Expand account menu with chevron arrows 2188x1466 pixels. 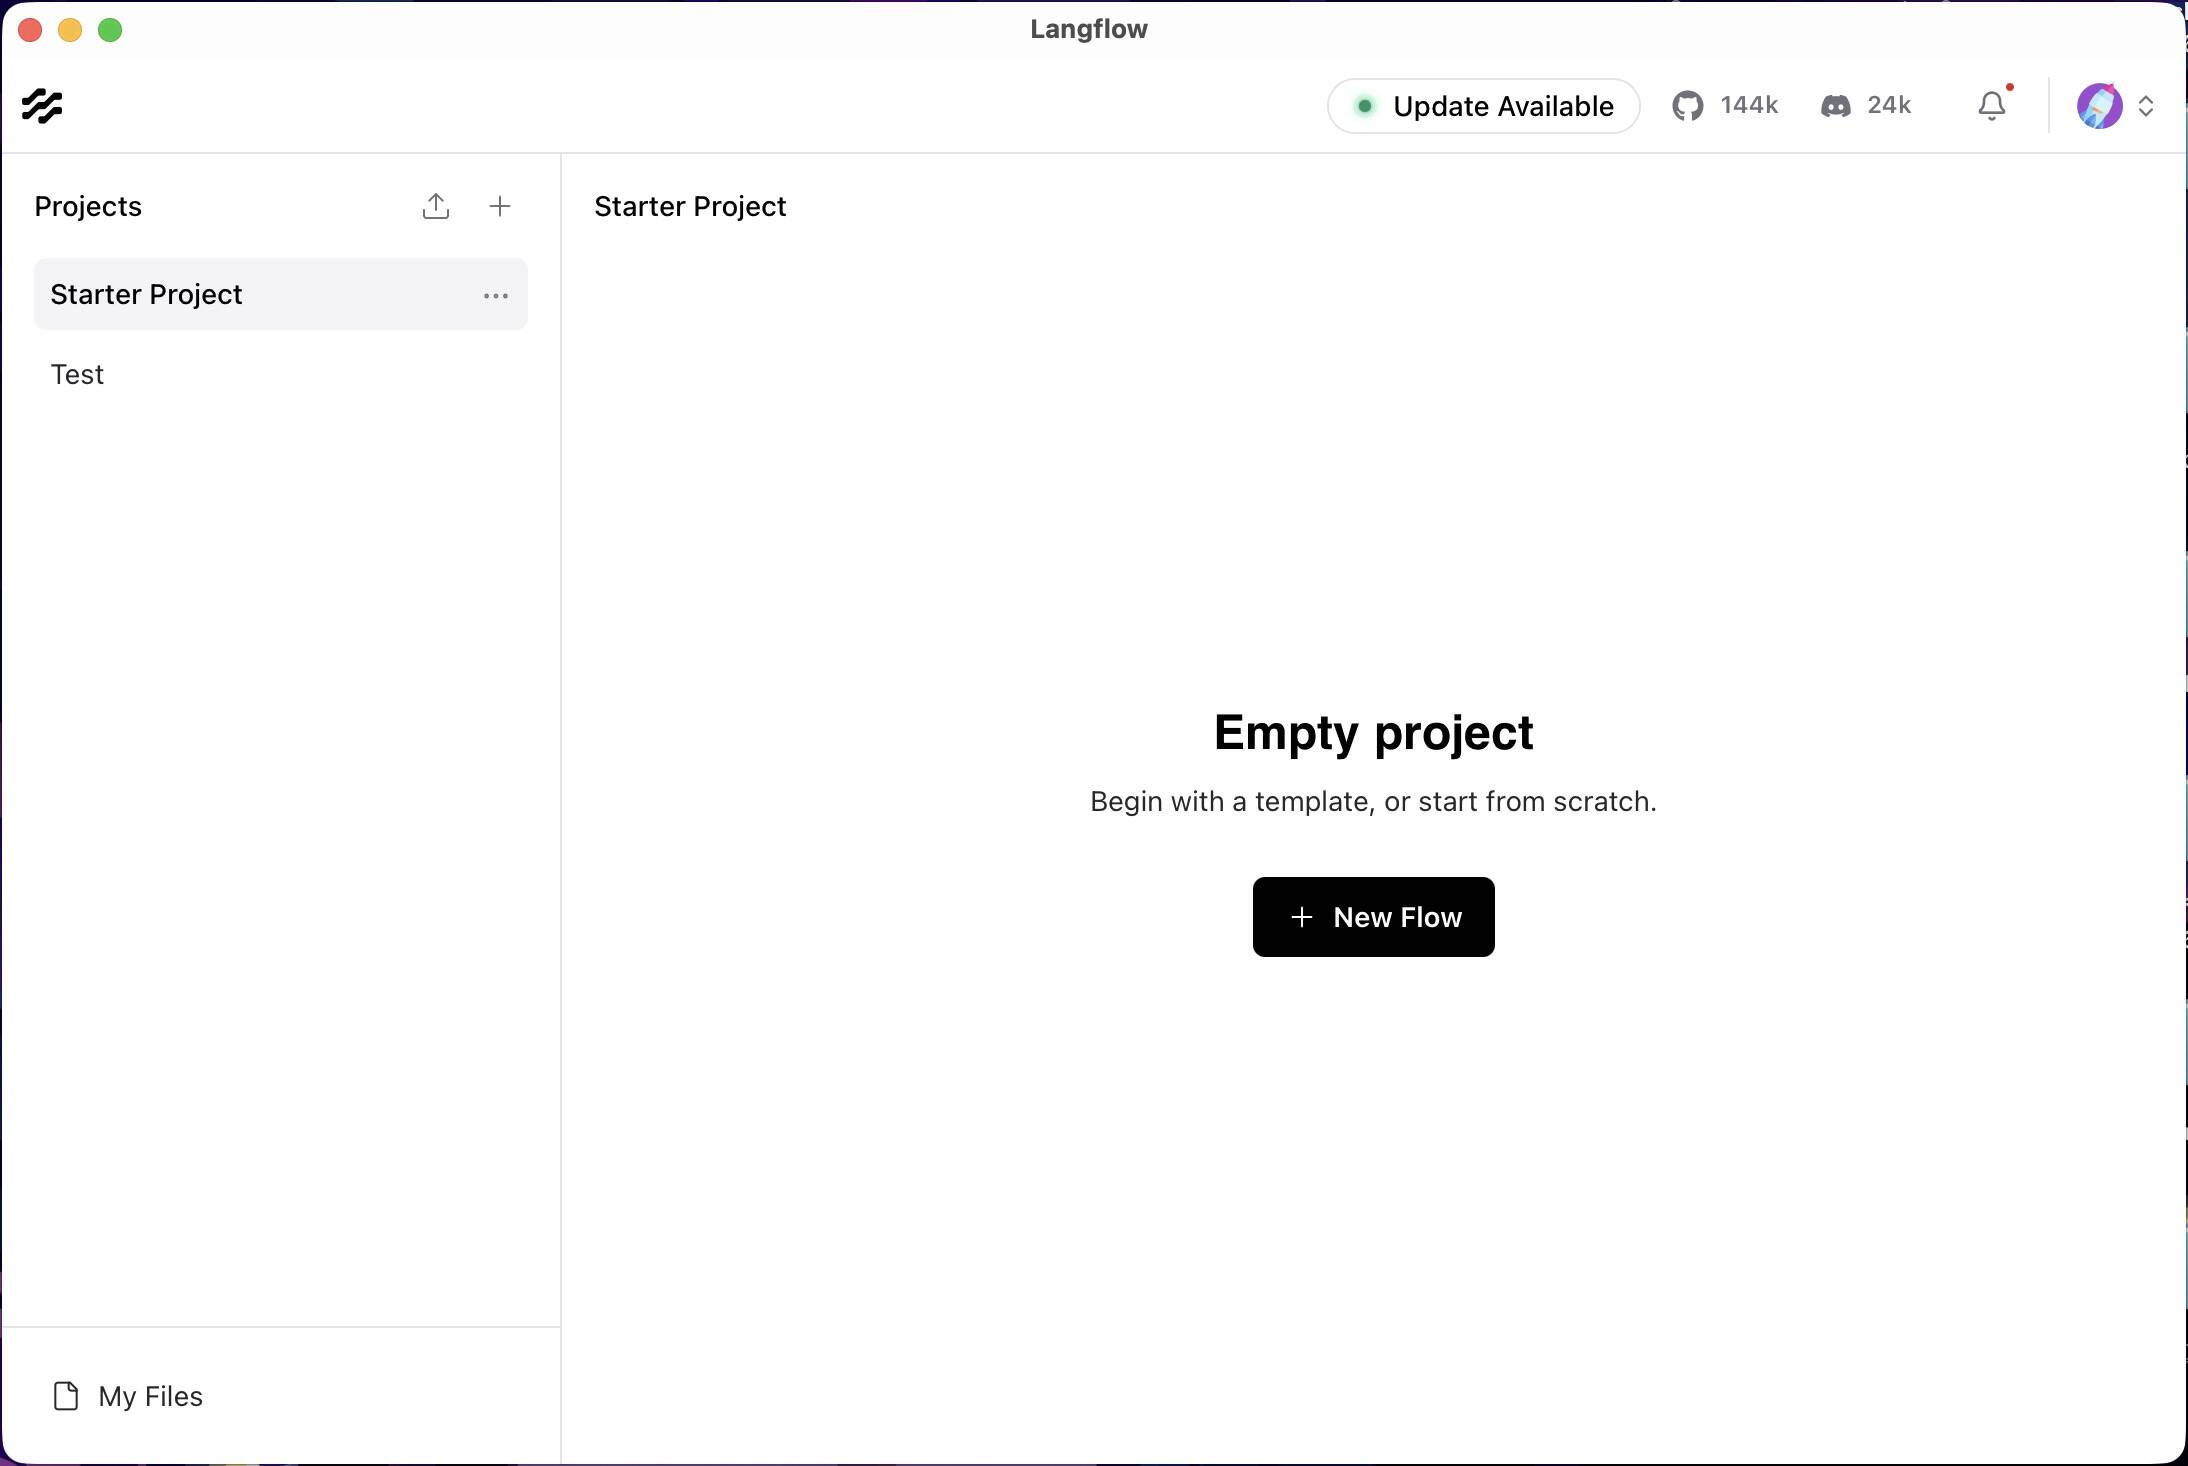click(x=2146, y=106)
